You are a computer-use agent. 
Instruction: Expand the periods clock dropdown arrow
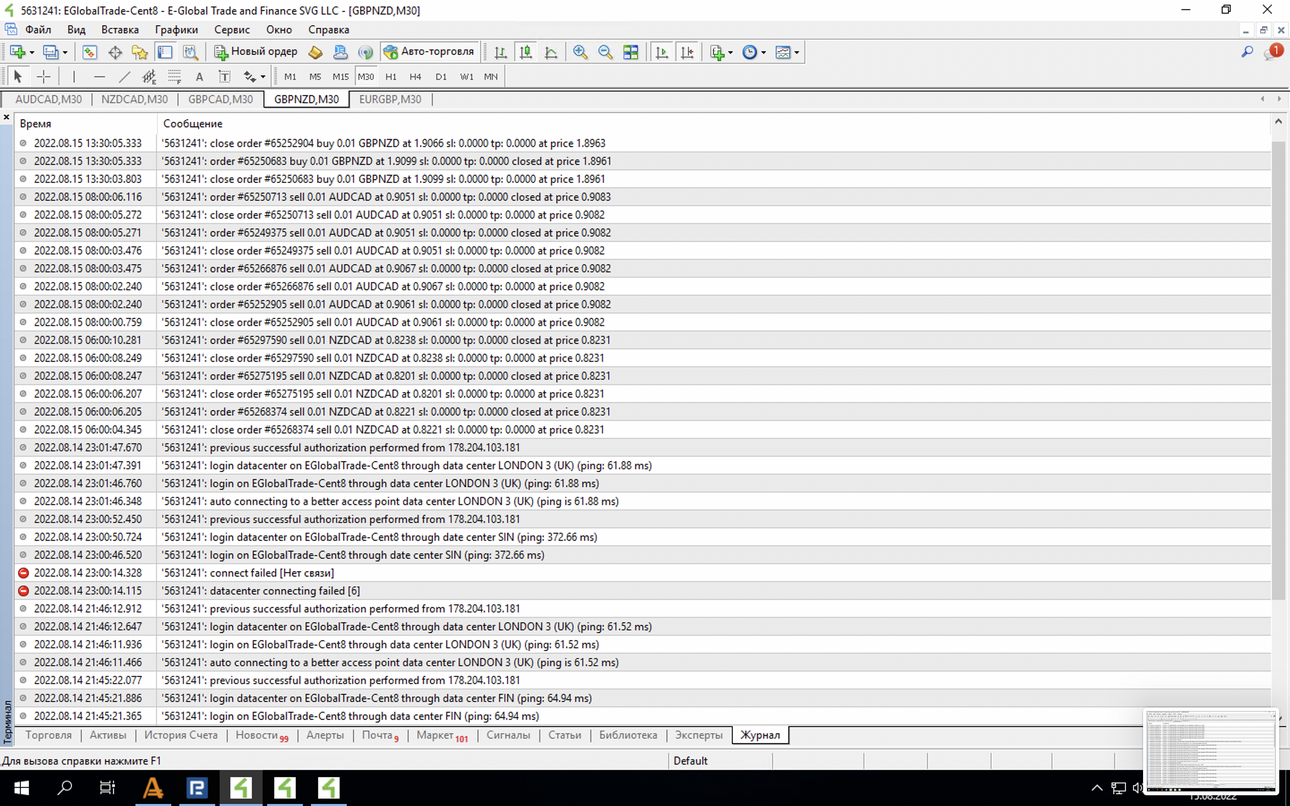764,52
